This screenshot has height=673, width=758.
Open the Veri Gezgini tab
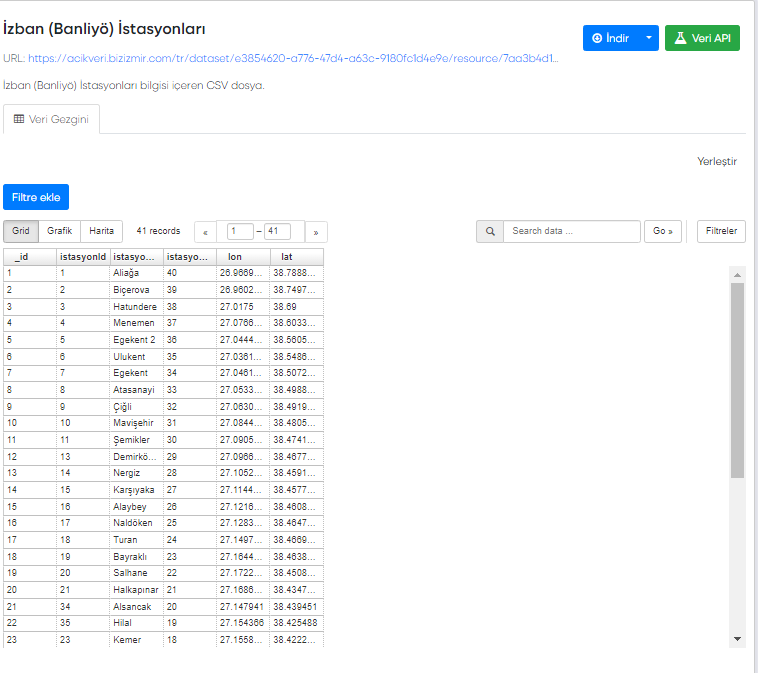(x=51, y=119)
